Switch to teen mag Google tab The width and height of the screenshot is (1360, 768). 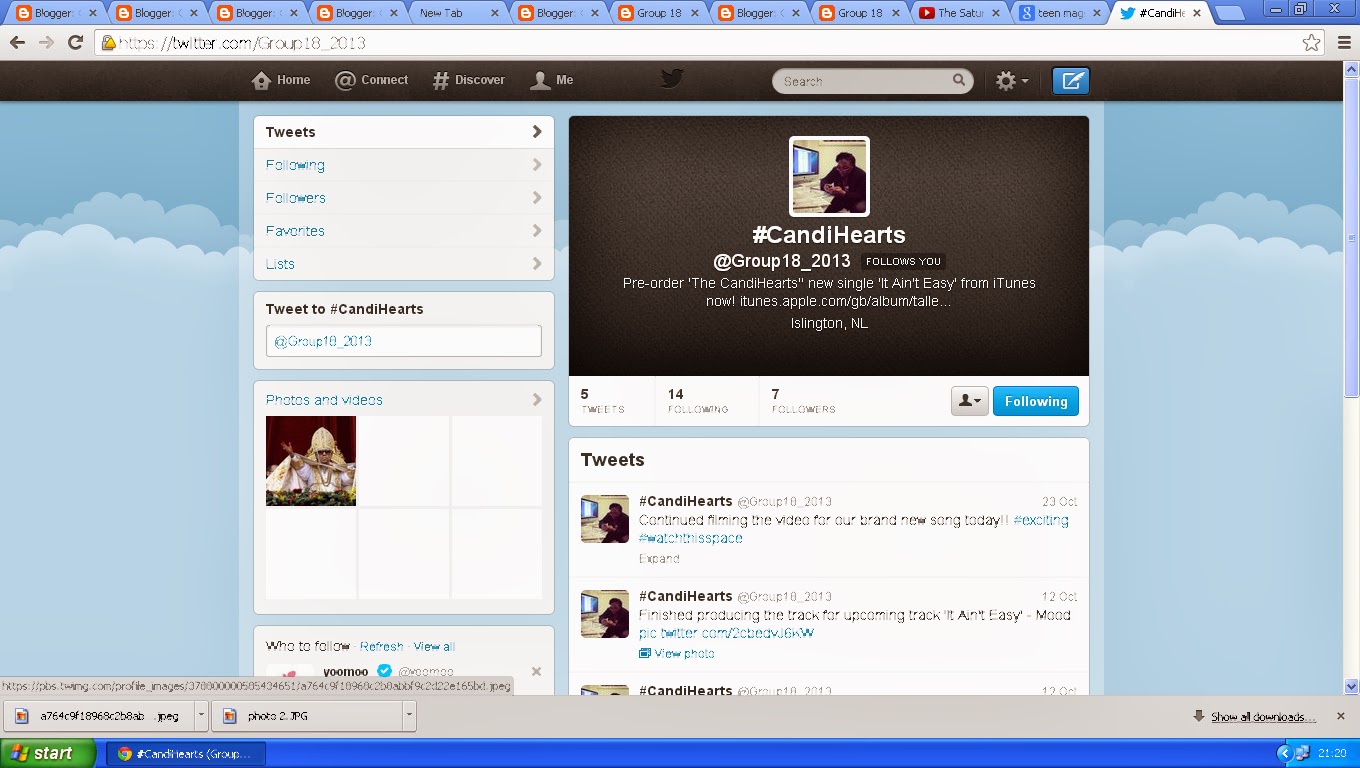click(1057, 13)
